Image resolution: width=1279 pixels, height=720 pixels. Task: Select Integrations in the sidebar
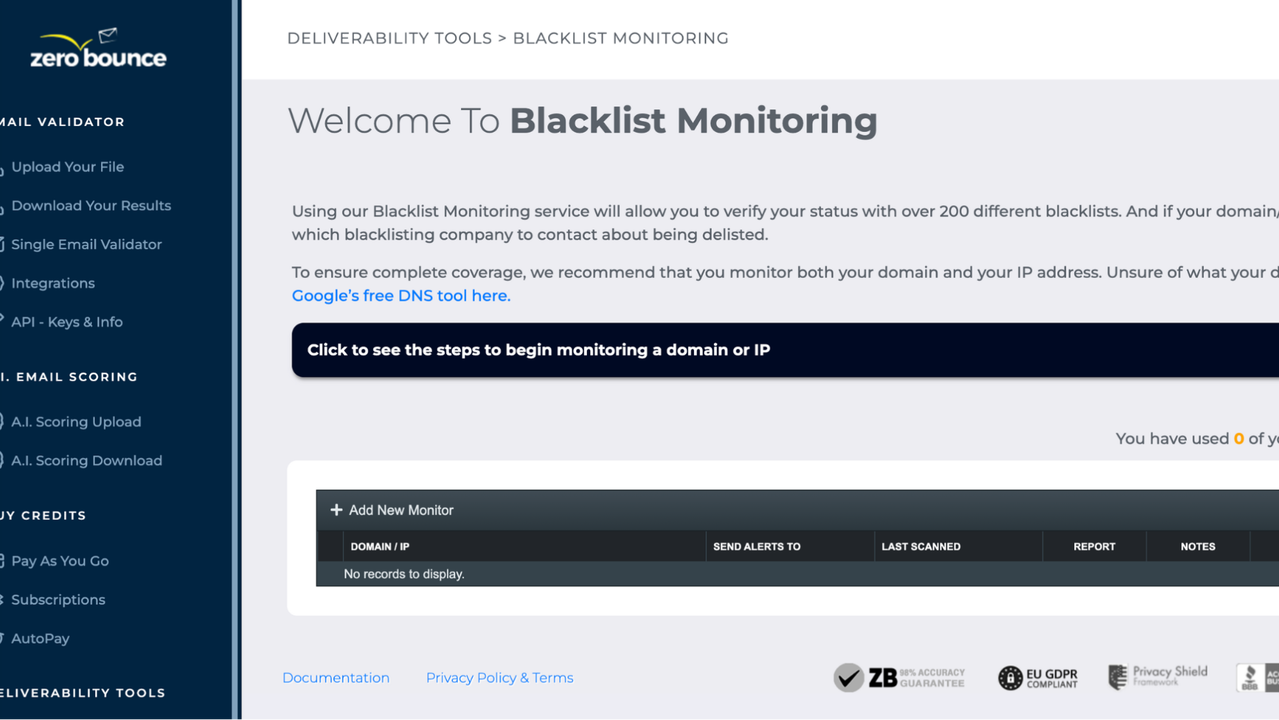click(x=53, y=283)
